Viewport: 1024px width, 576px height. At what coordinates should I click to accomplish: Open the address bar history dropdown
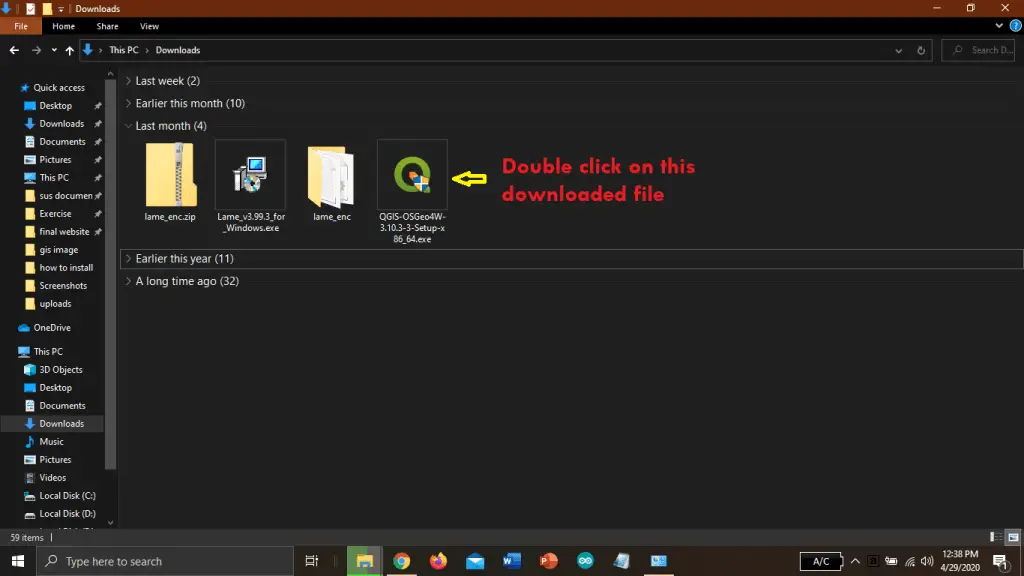point(899,50)
